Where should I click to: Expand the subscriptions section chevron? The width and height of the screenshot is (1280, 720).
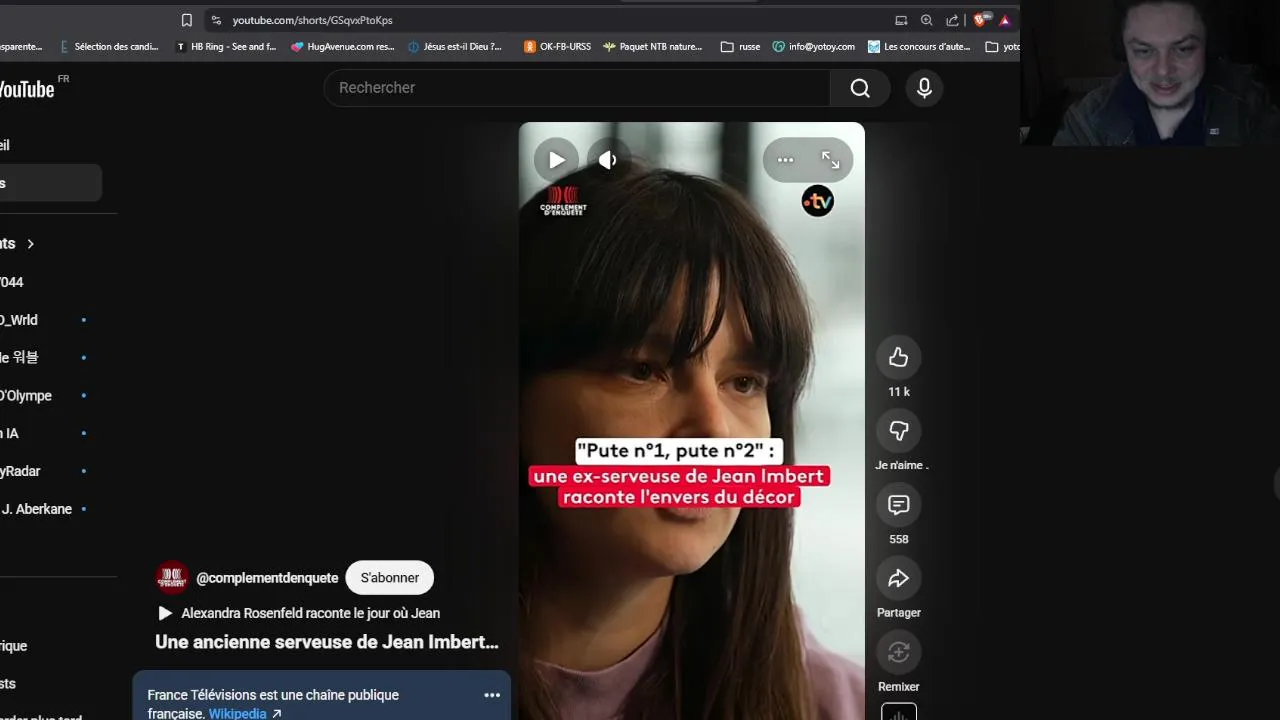(x=30, y=244)
